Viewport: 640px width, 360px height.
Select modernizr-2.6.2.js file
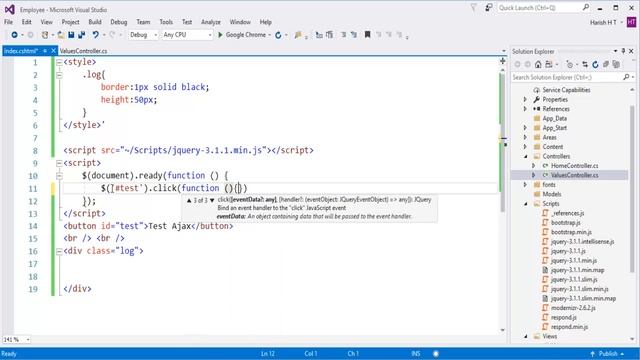pyautogui.click(x=573, y=308)
